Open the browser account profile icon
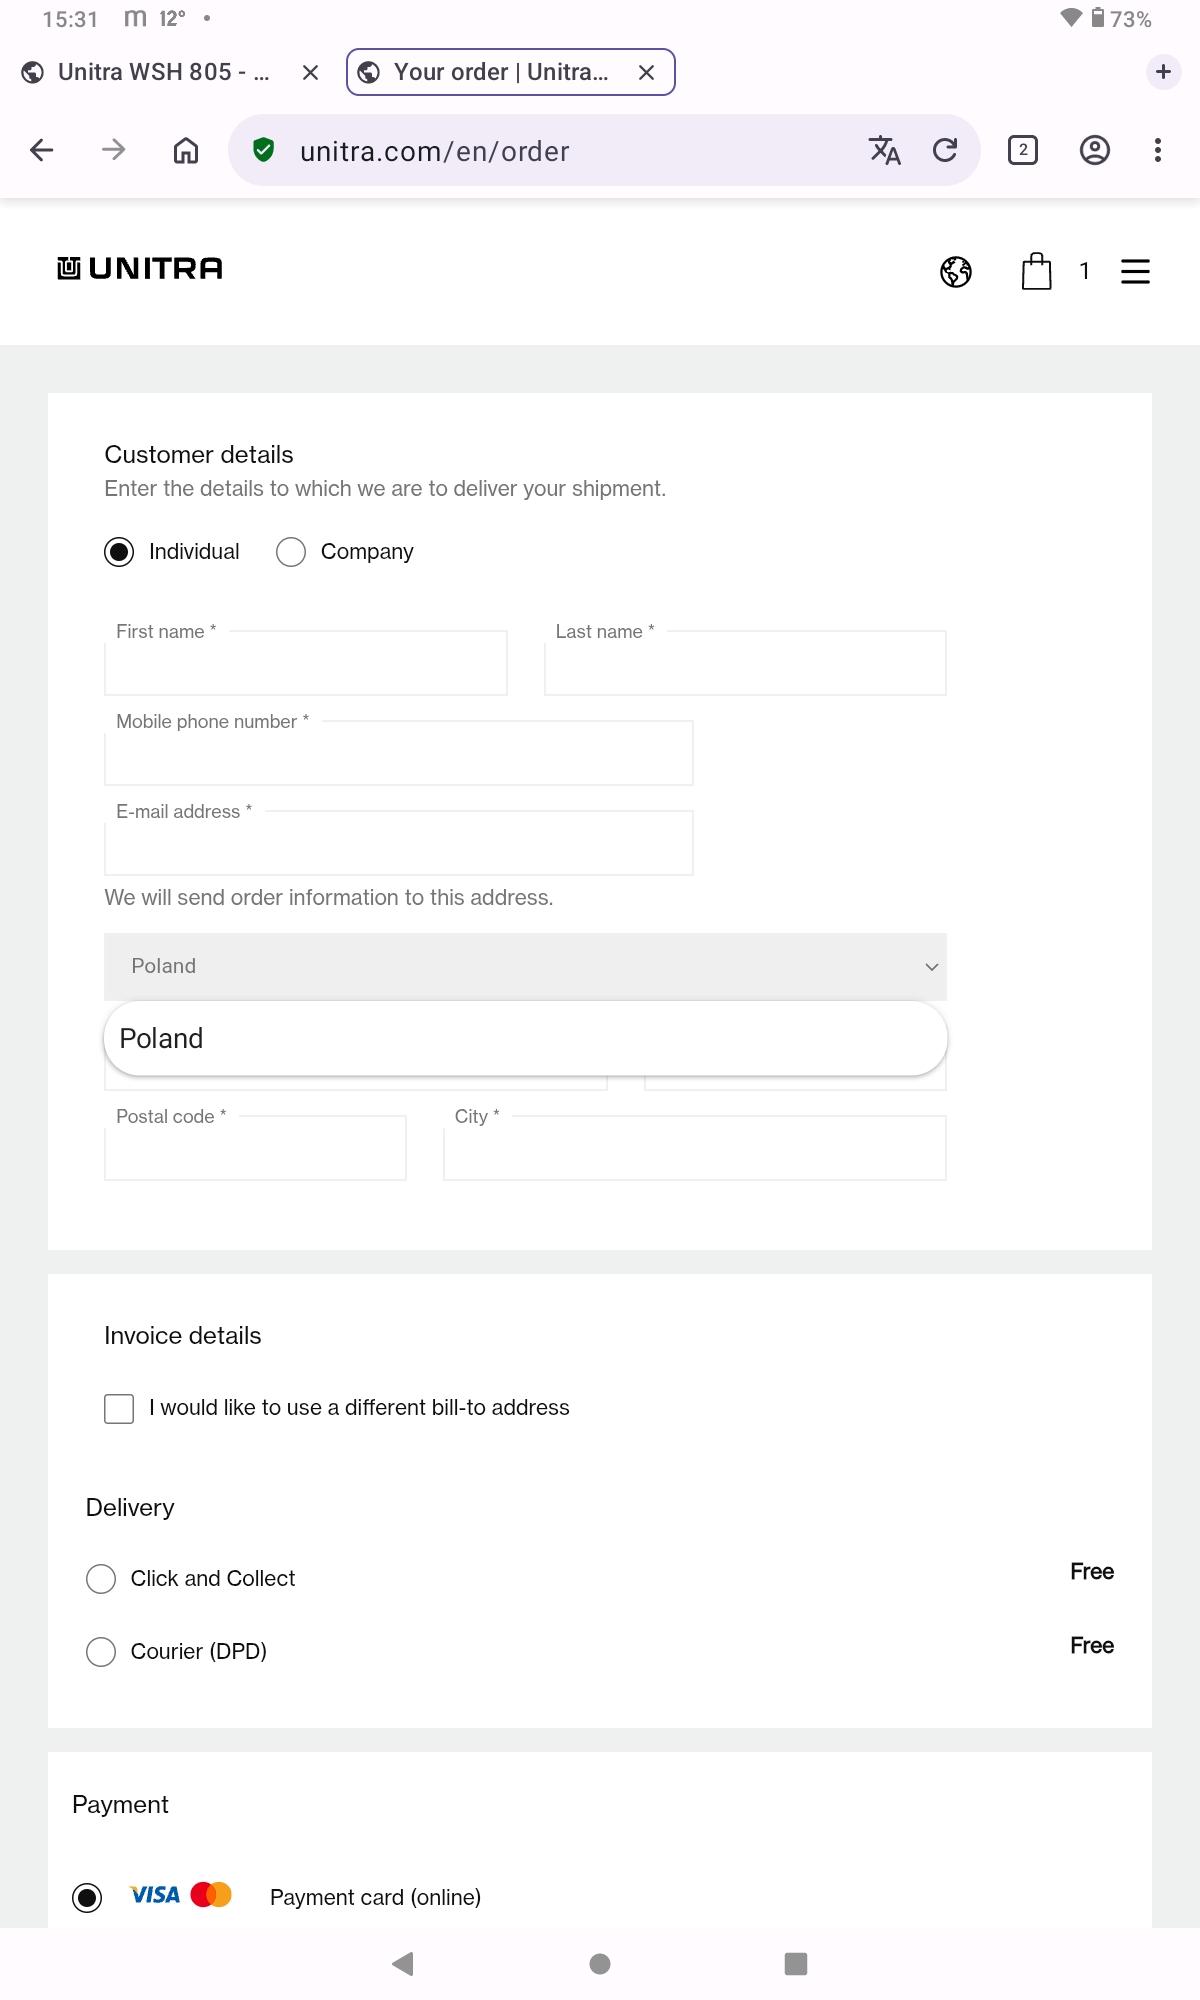 tap(1095, 151)
